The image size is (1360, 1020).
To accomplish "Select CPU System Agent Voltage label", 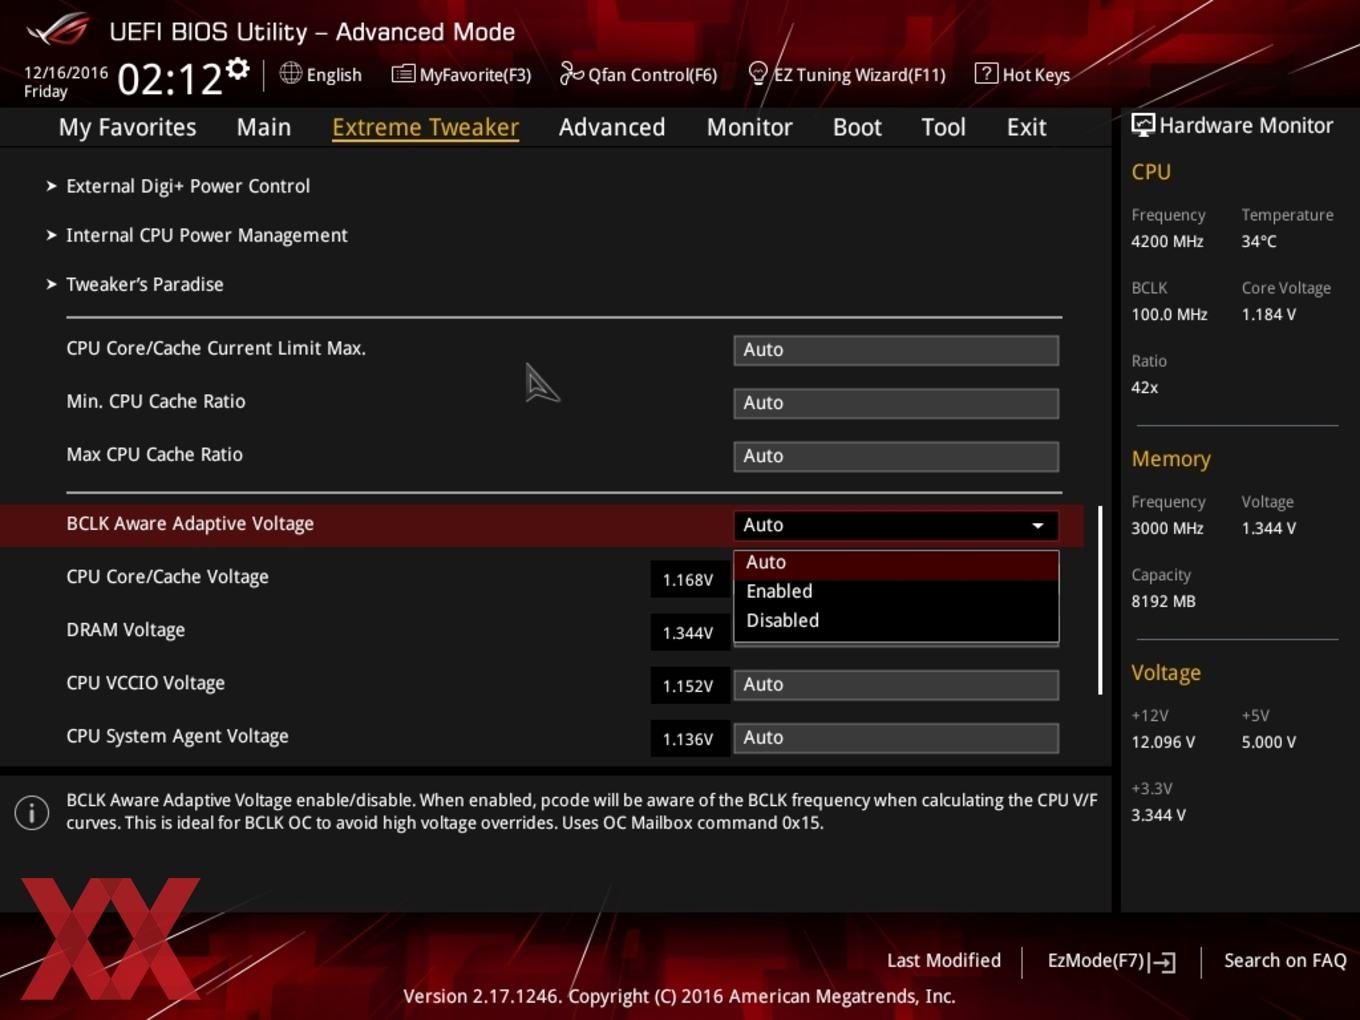I will pyautogui.click(x=177, y=736).
